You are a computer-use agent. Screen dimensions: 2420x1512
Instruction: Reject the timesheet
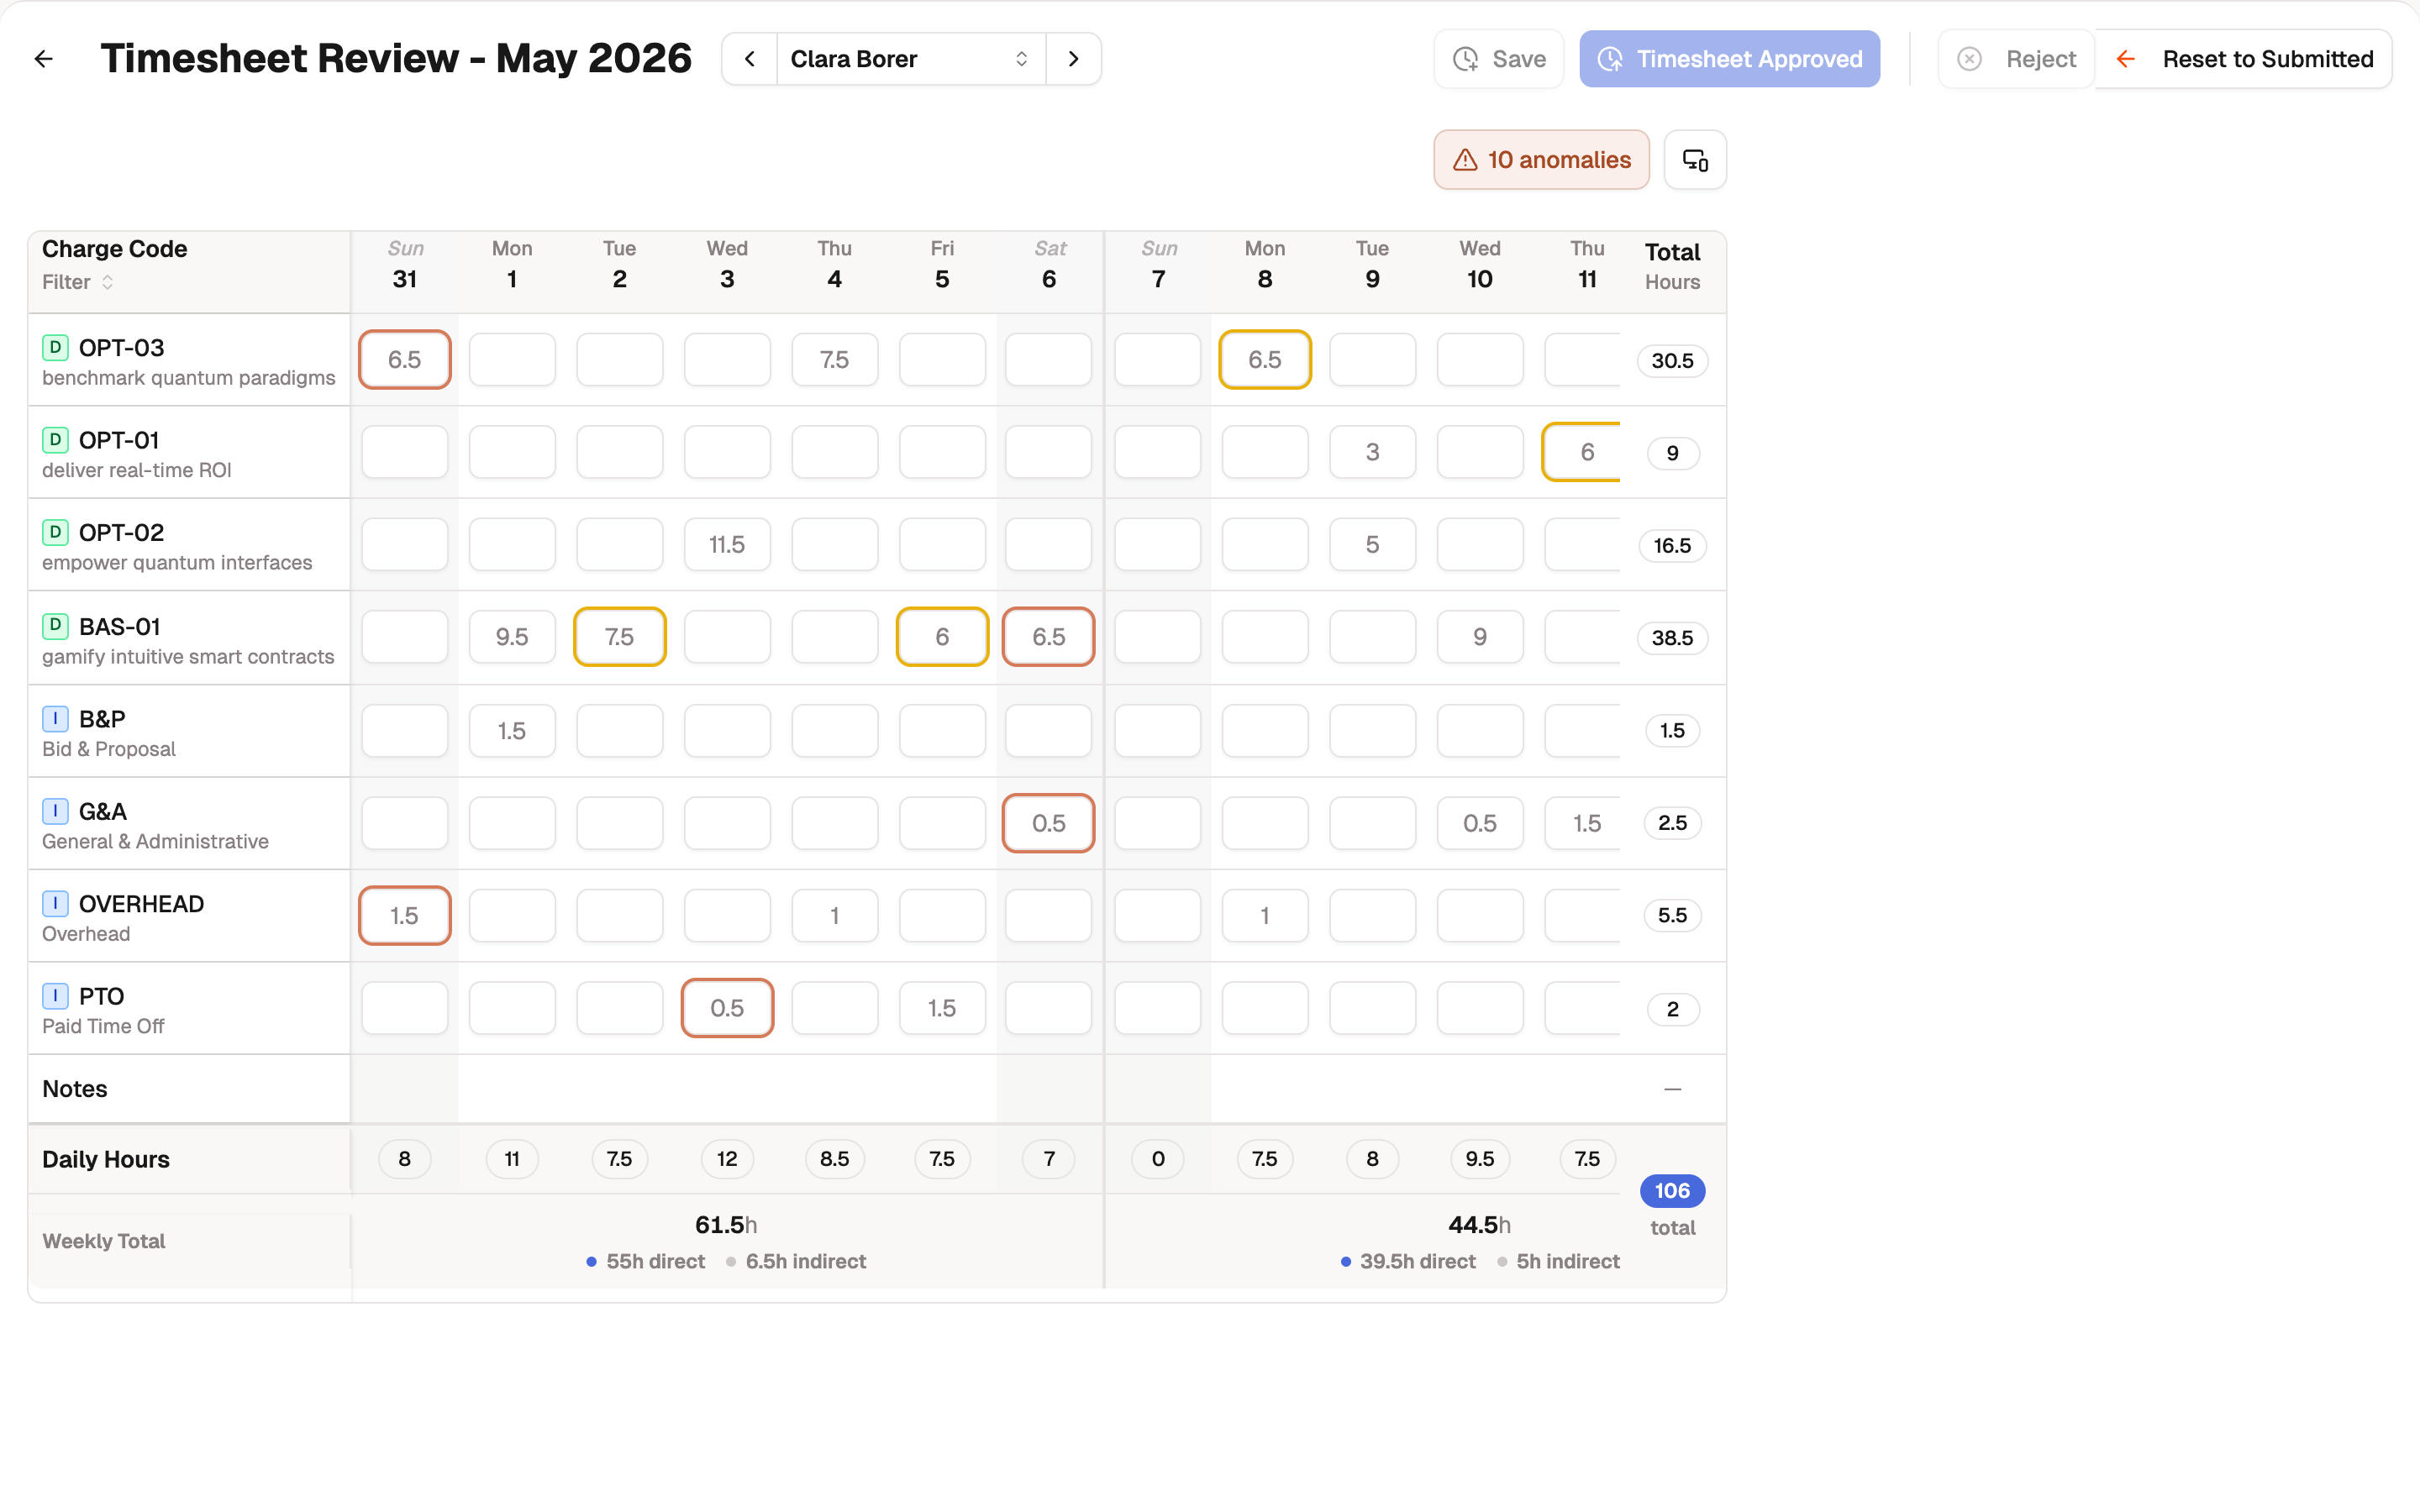coord(2016,59)
